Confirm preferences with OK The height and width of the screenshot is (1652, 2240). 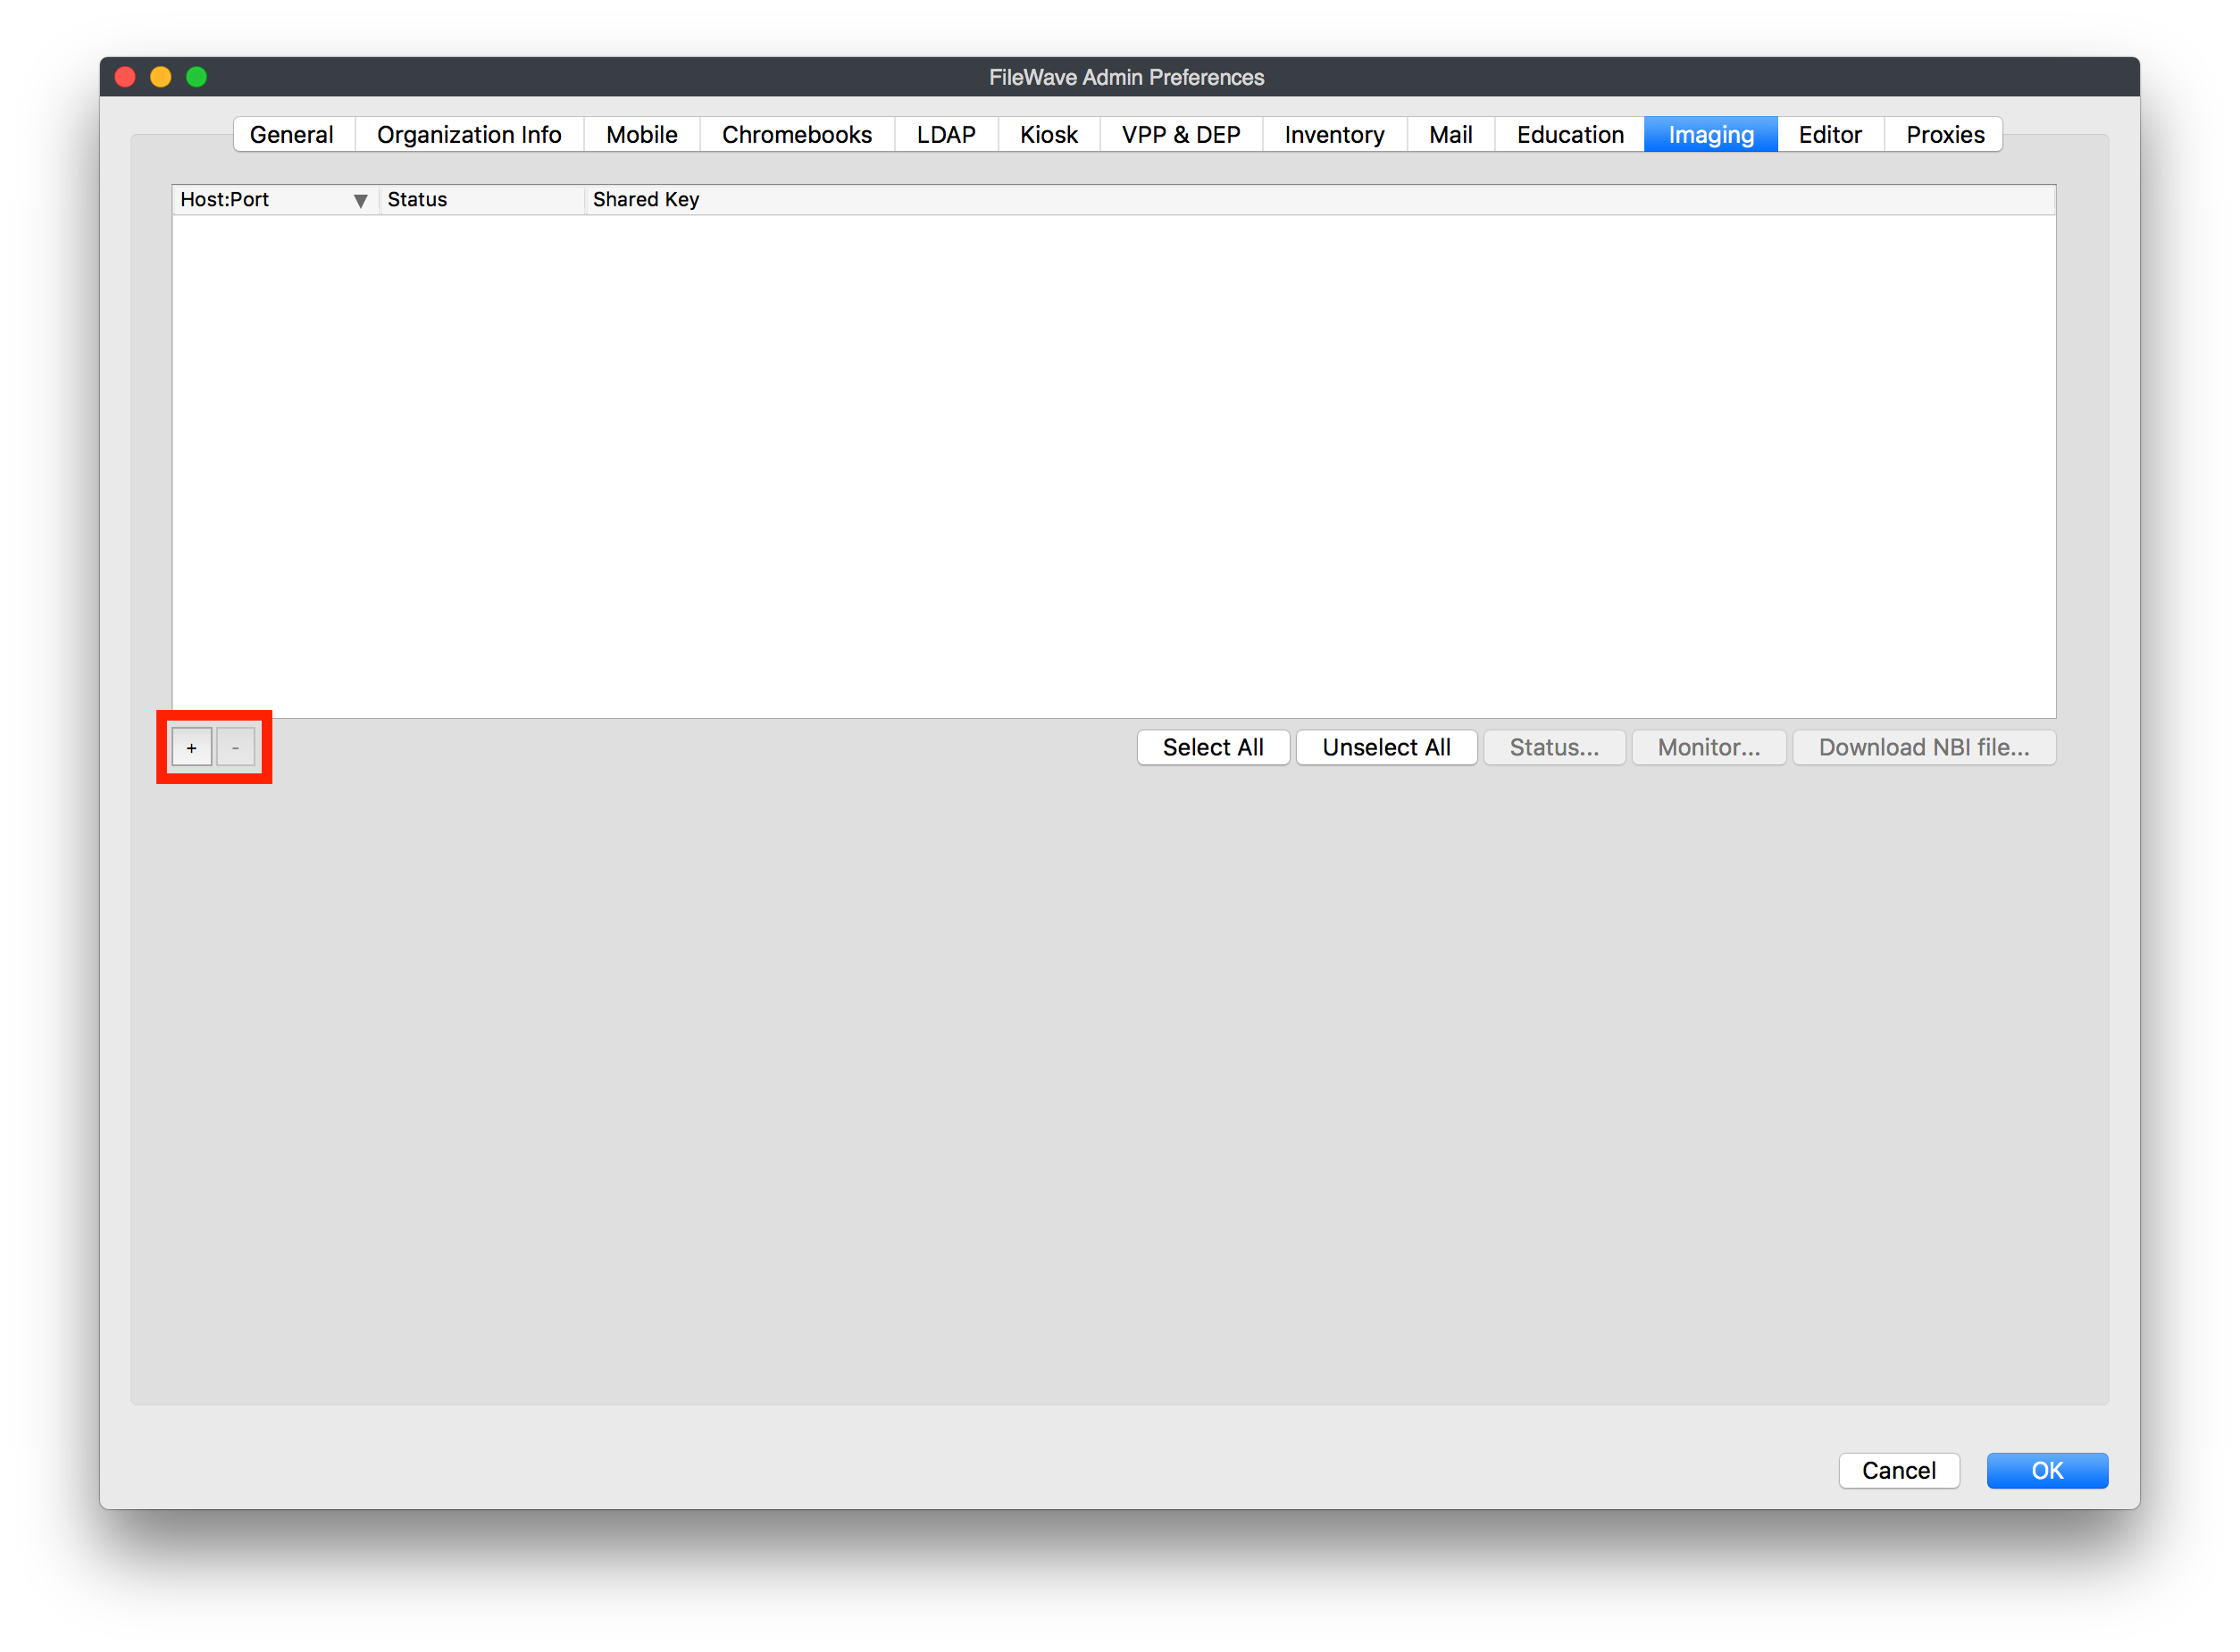pos(2047,1471)
